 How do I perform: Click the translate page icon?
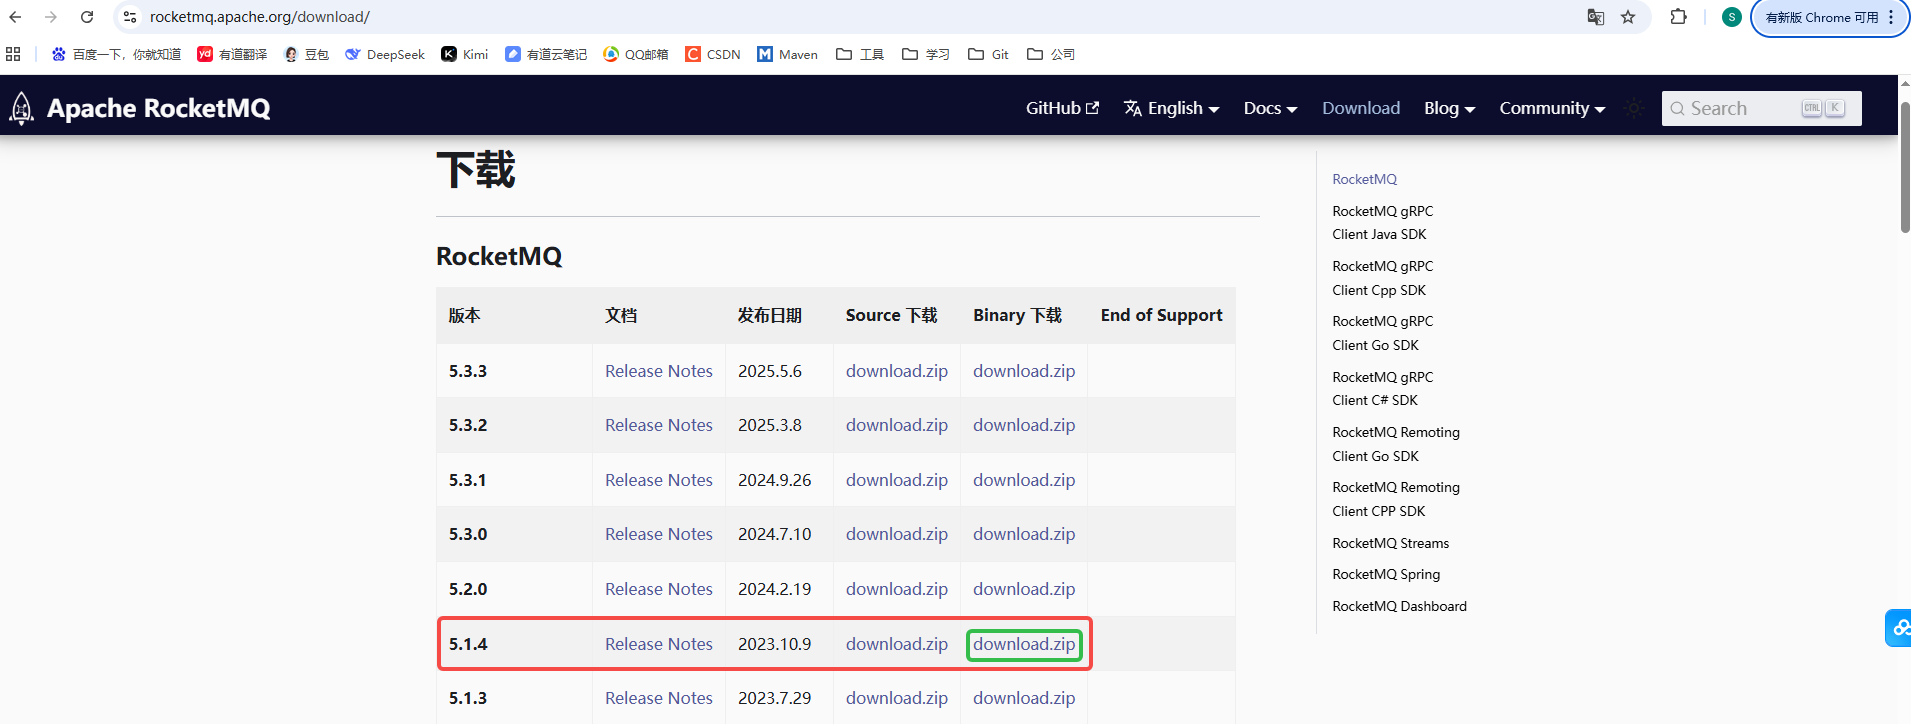[1595, 17]
